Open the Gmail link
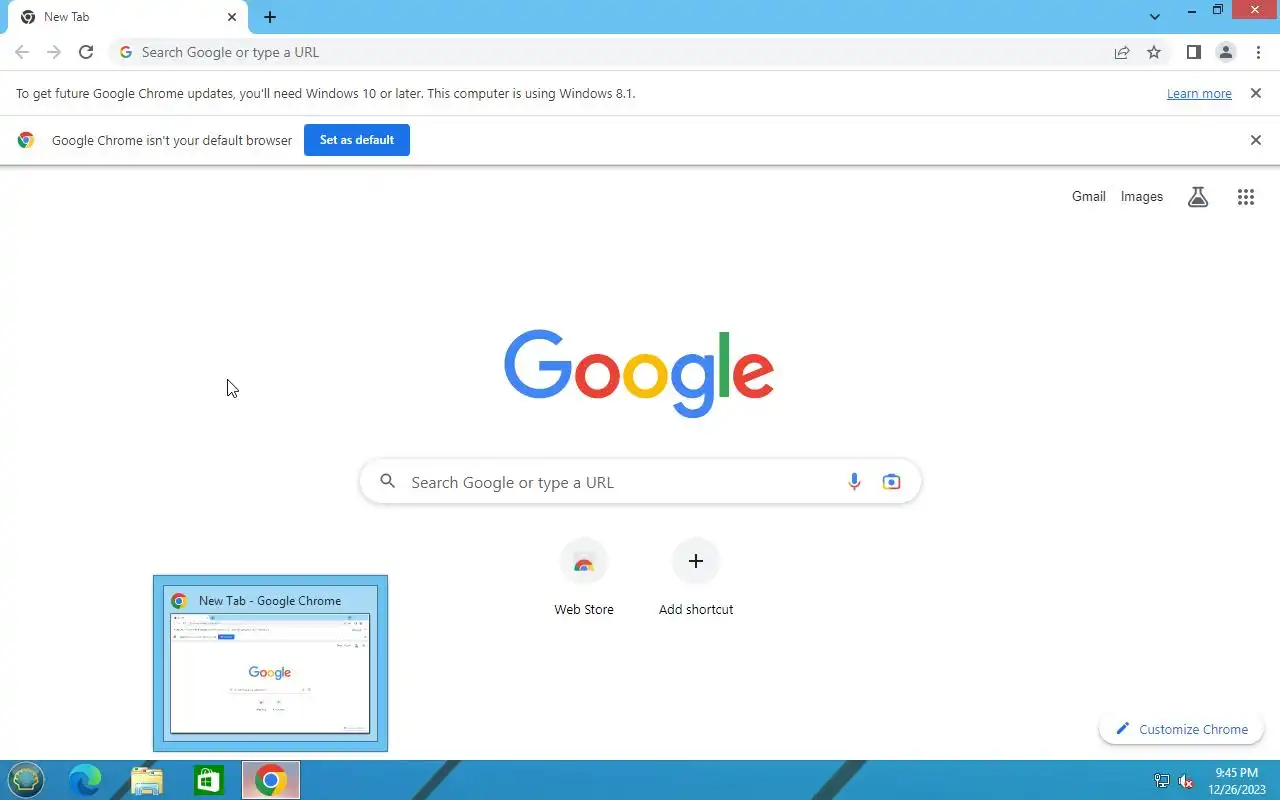The height and width of the screenshot is (800, 1280). point(1089,196)
